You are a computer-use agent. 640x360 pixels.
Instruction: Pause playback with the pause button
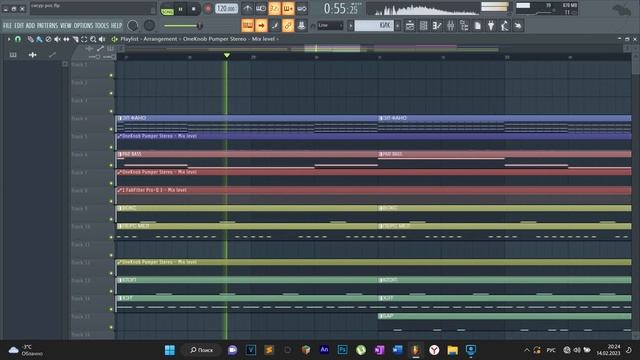[180, 9]
